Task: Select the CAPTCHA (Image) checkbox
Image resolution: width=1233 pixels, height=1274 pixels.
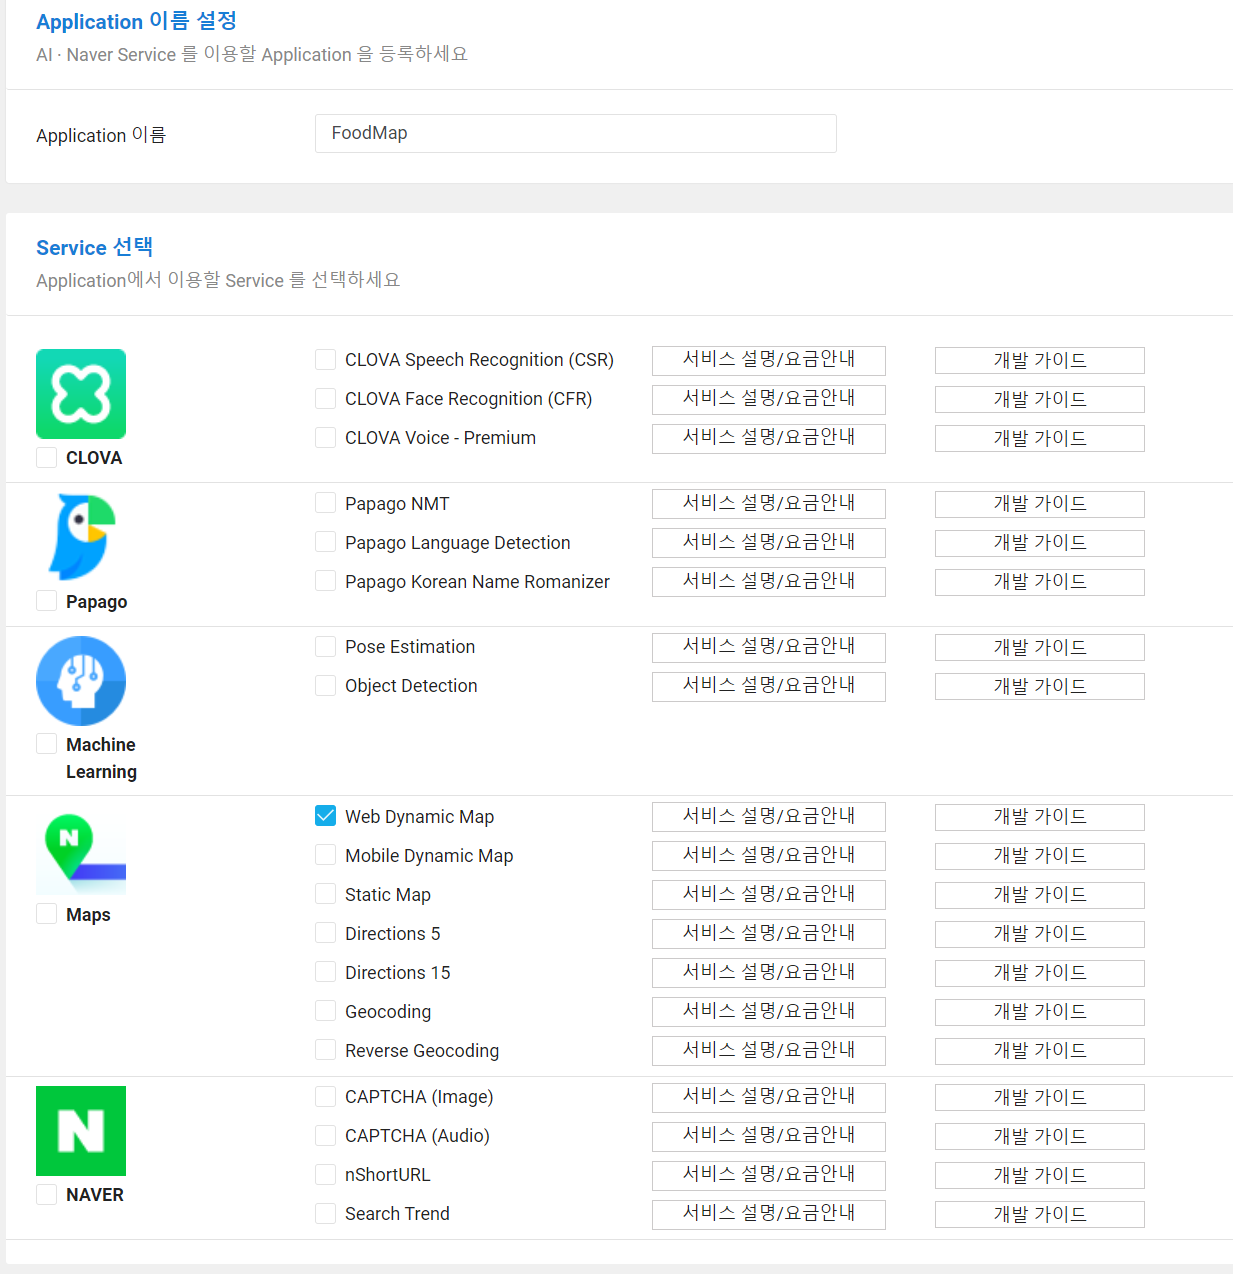Action: [x=325, y=1096]
